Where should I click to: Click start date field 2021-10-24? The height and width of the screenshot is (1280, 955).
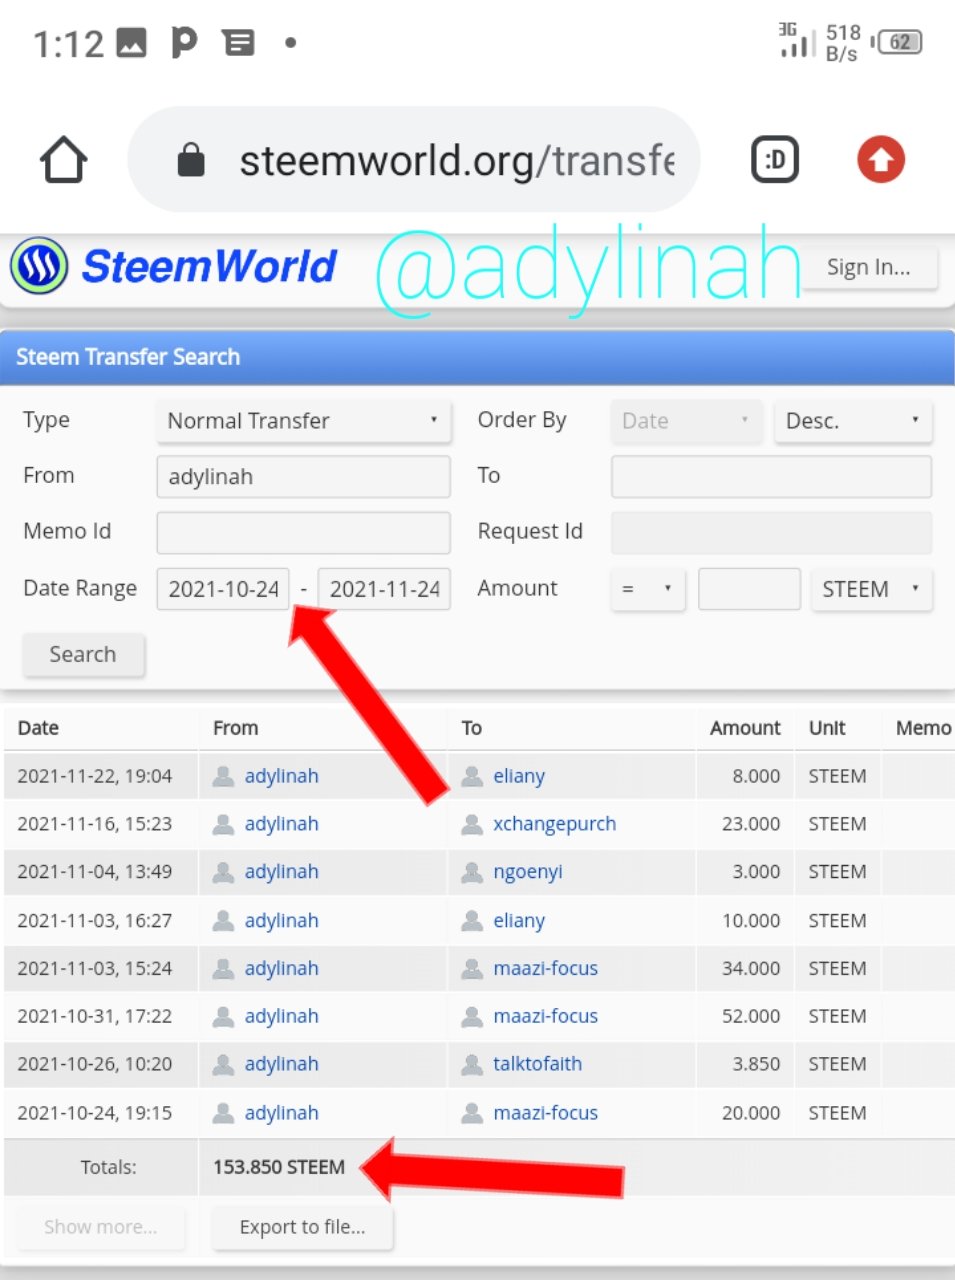click(x=223, y=589)
